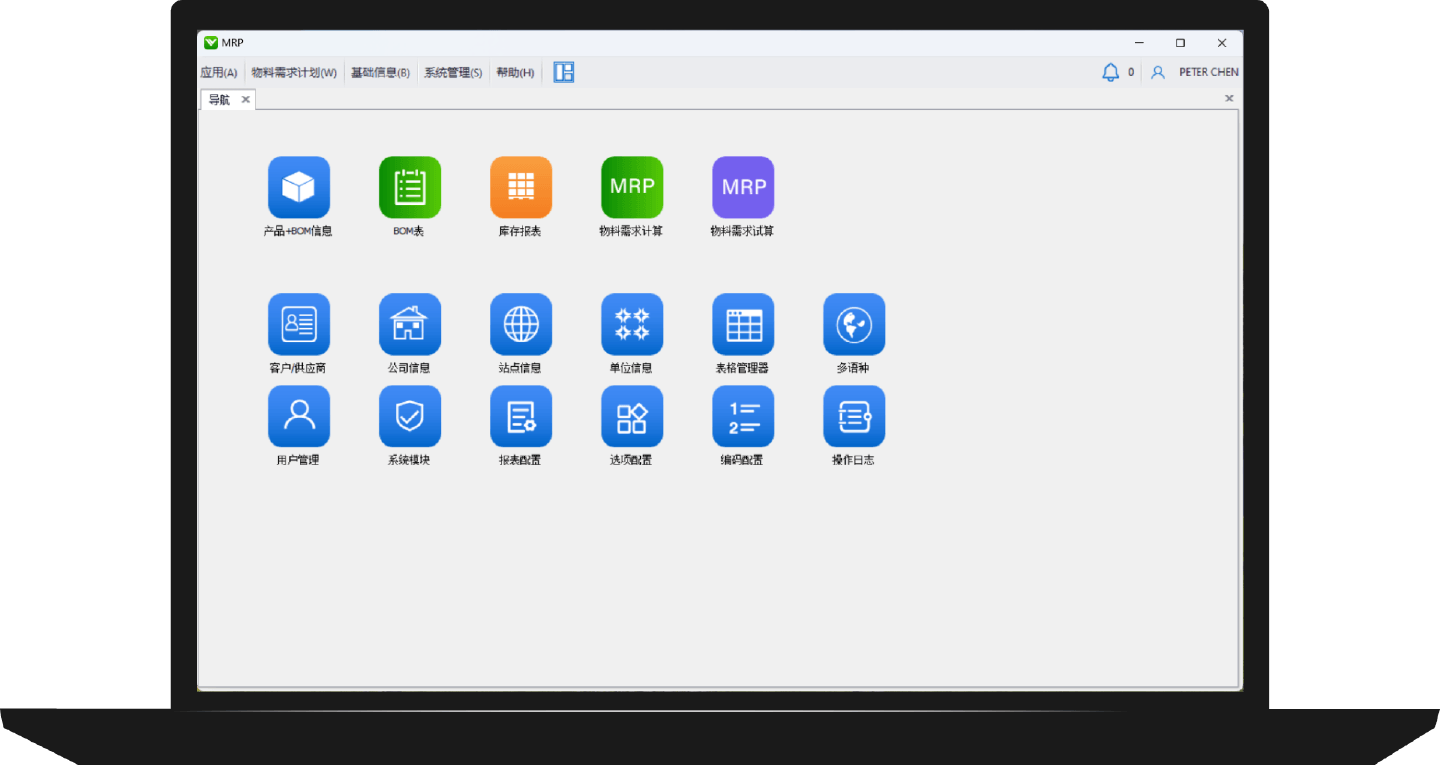Open the 库存报表 inventory report icon
Viewport: 1440px width, 765px height.
click(x=521, y=186)
